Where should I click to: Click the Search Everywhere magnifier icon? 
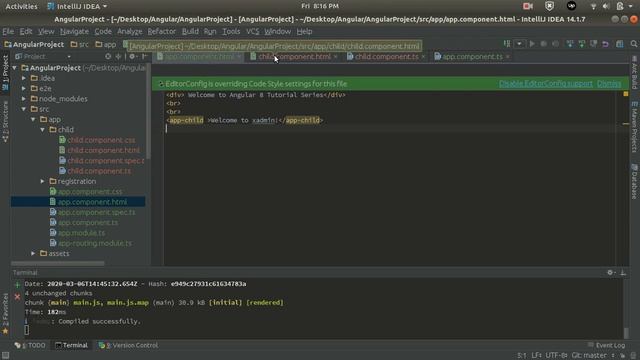click(633, 44)
